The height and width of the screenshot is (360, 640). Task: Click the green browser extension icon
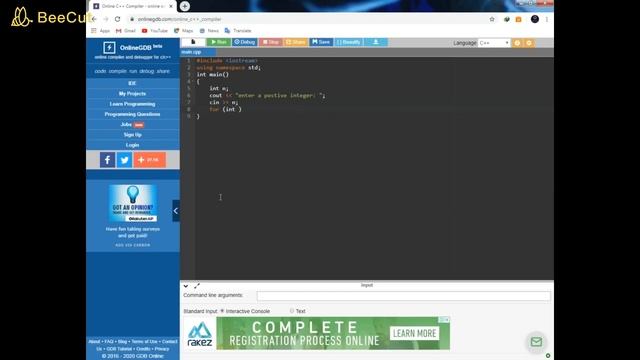point(507,19)
